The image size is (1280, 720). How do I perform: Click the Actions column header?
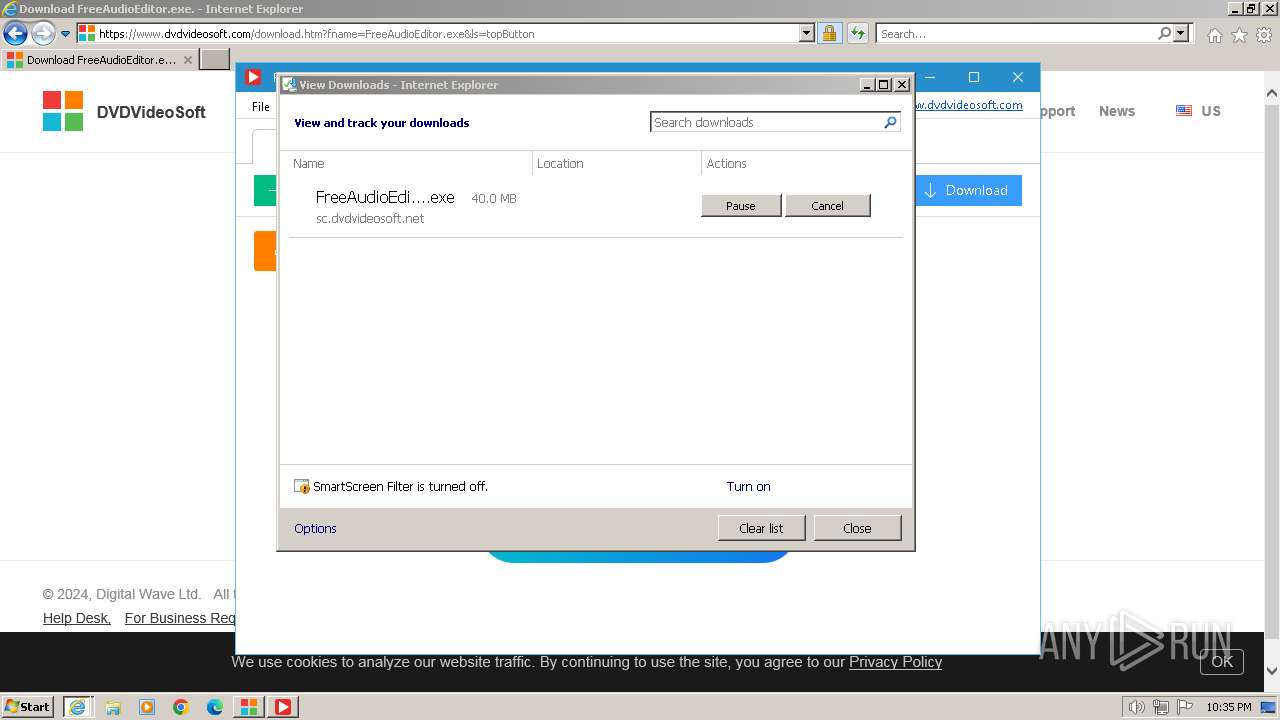point(802,163)
